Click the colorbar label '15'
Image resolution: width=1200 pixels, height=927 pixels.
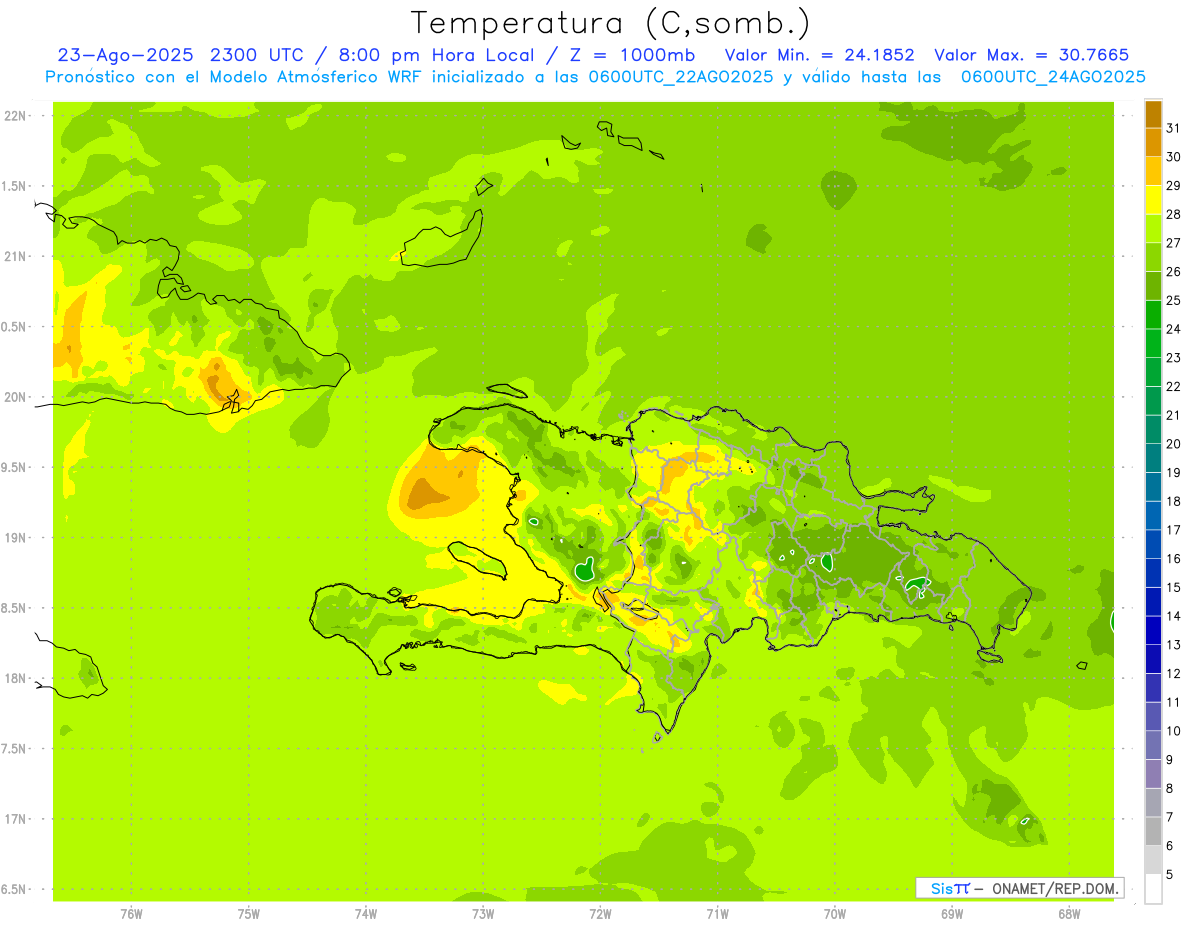point(1173,587)
